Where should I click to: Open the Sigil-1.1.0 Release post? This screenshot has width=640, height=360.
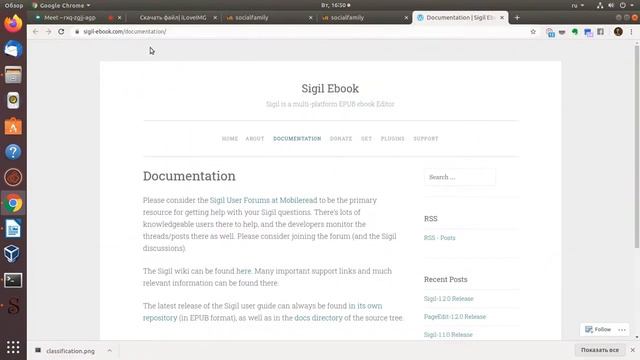pyautogui.click(x=448, y=334)
